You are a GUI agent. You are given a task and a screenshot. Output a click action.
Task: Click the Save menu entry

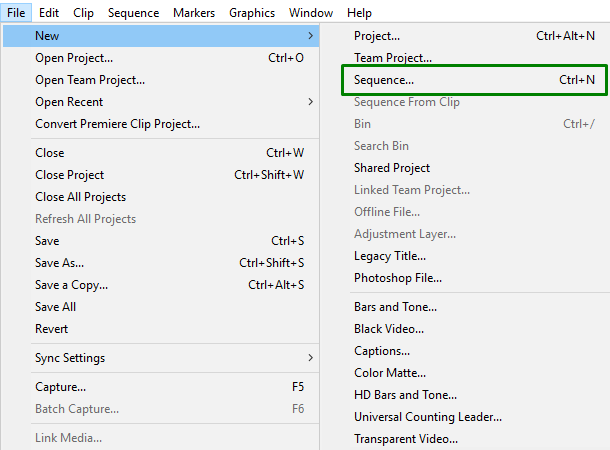(x=161, y=241)
